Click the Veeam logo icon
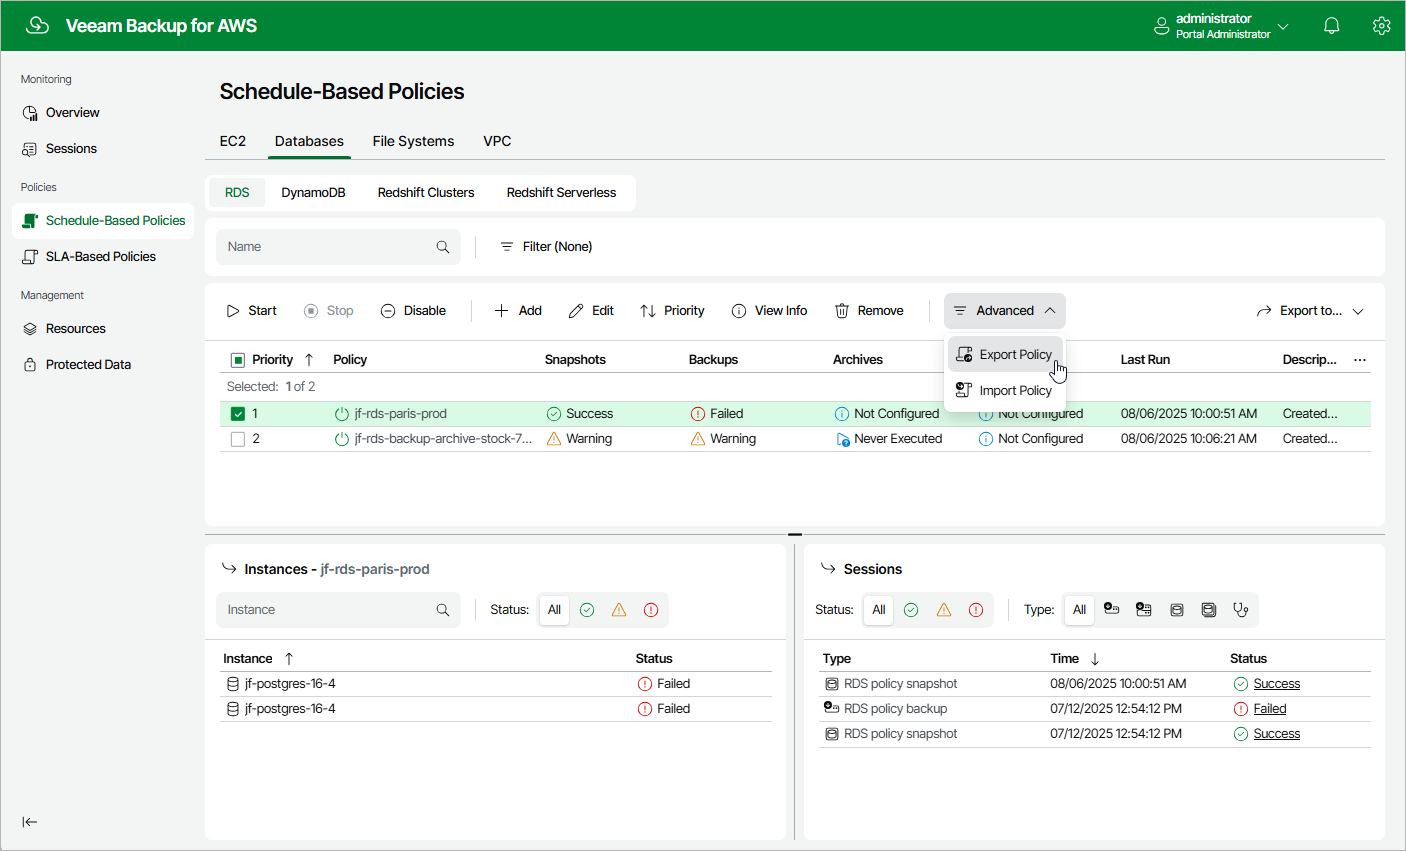 point(37,26)
